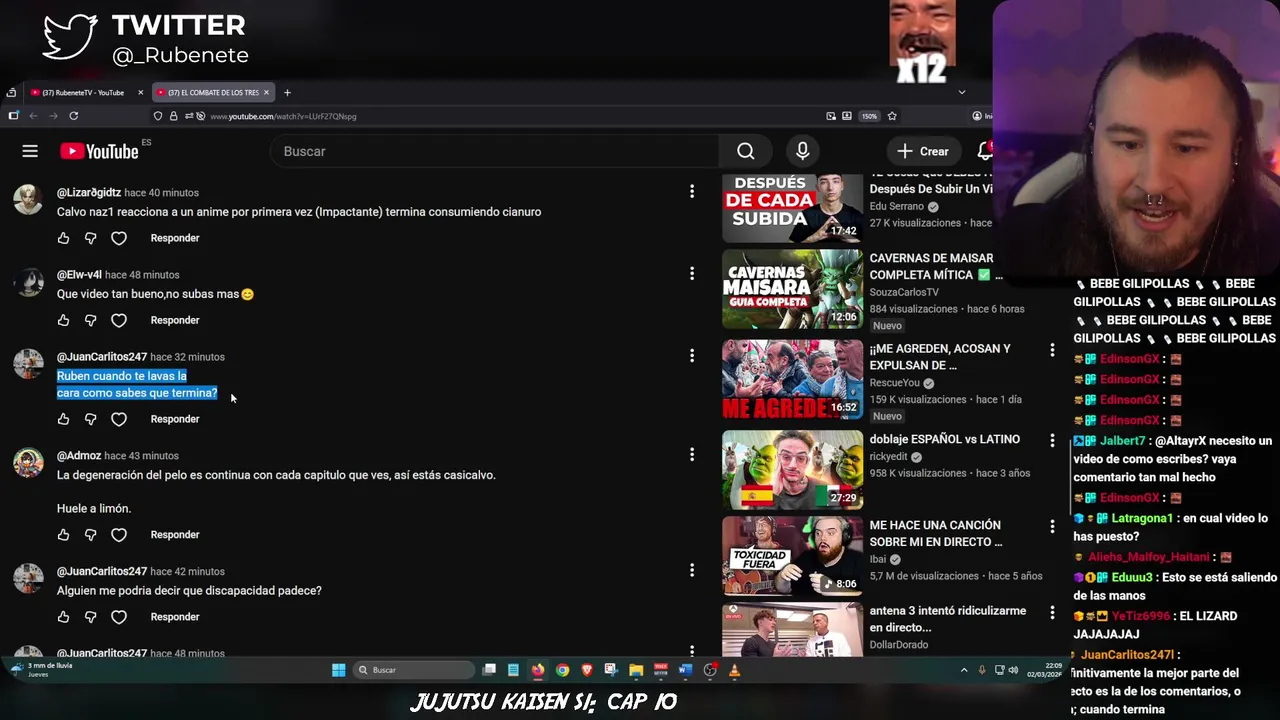Open 'doblaje ESPAÑOL vs LATINO' thumbnail
1280x720 pixels.
point(792,470)
